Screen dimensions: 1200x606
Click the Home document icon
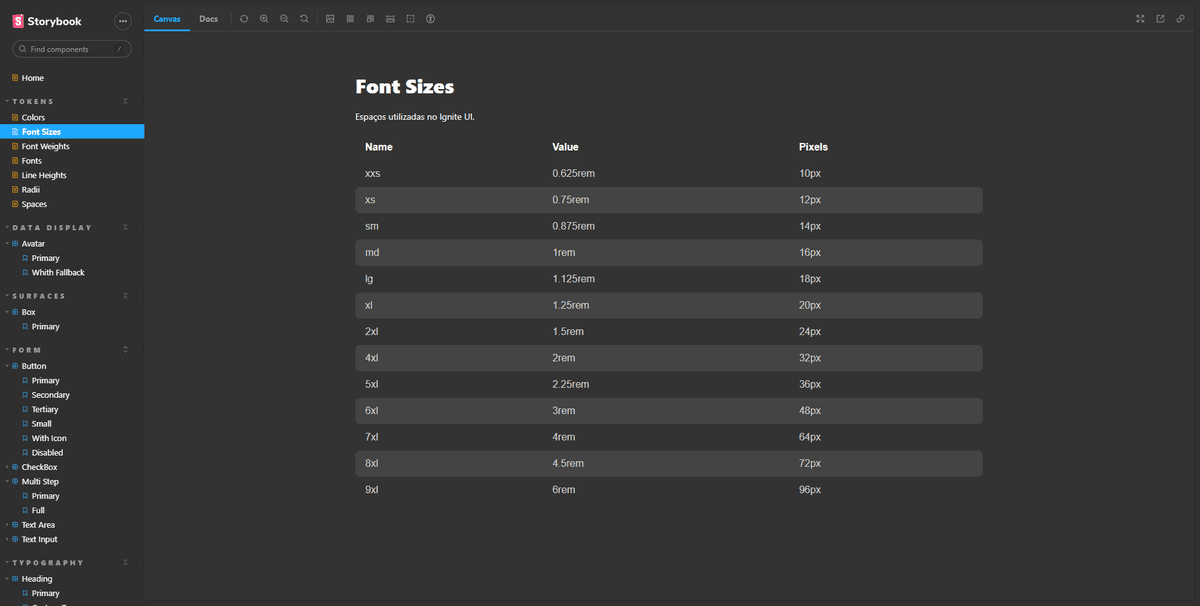tap(14, 78)
